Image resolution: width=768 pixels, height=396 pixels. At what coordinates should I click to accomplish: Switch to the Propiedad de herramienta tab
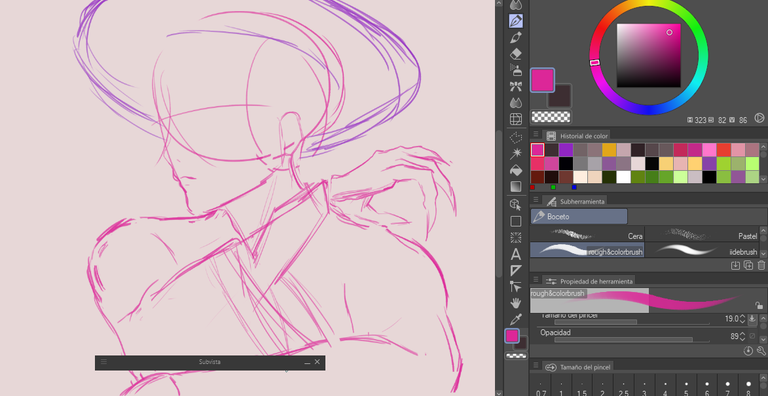[x=589, y=281]
